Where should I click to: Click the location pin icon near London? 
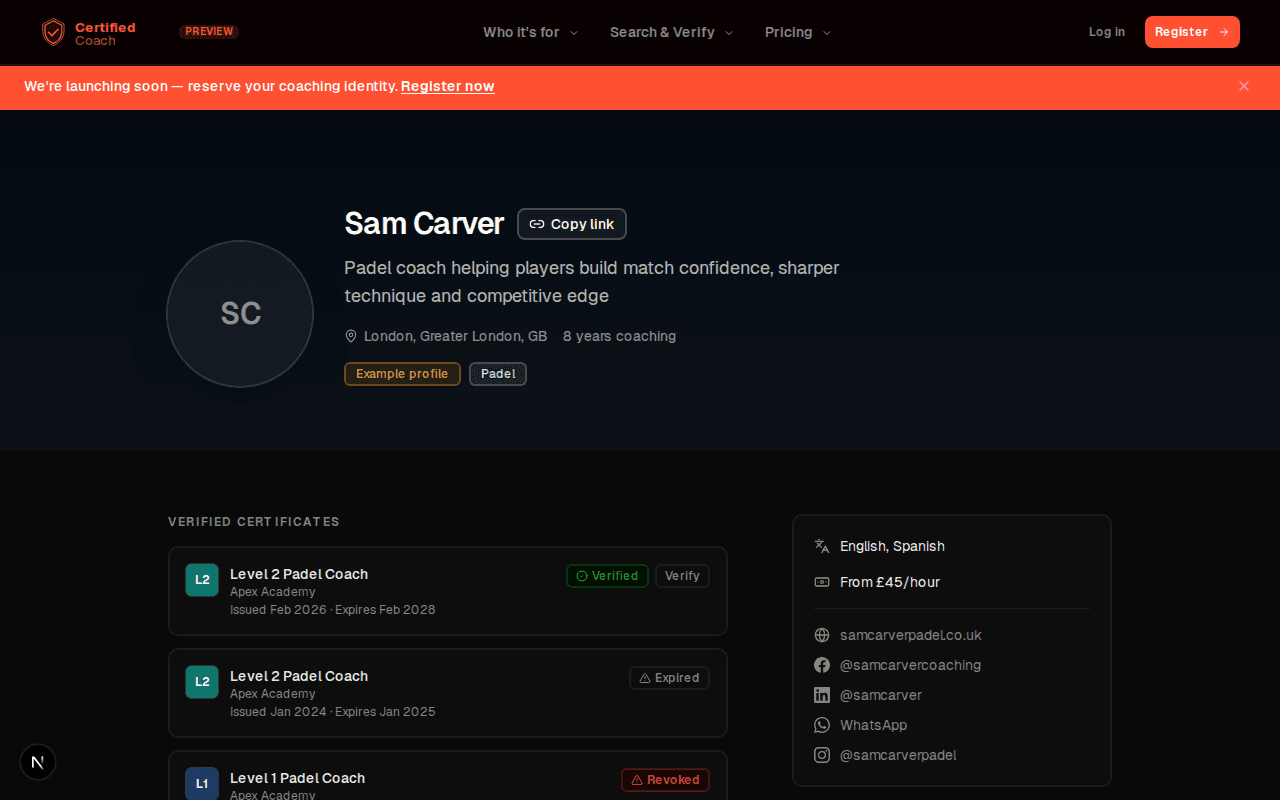coord(351,336)
